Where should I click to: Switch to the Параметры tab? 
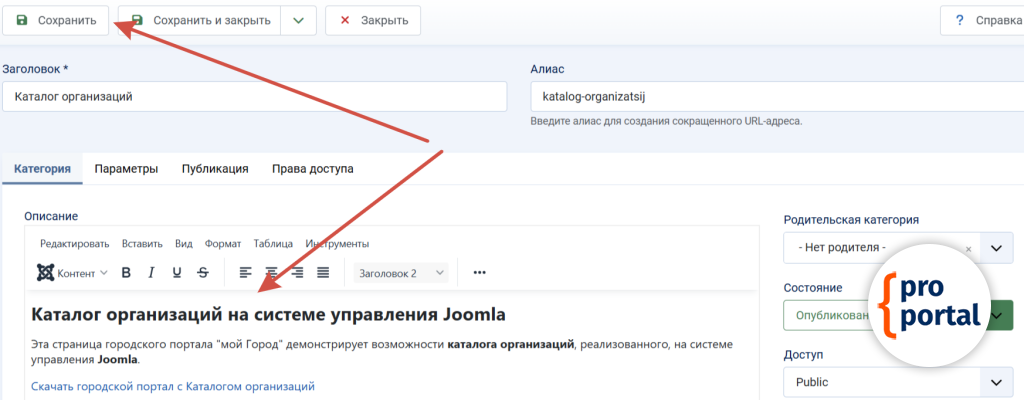click(126, 169)
